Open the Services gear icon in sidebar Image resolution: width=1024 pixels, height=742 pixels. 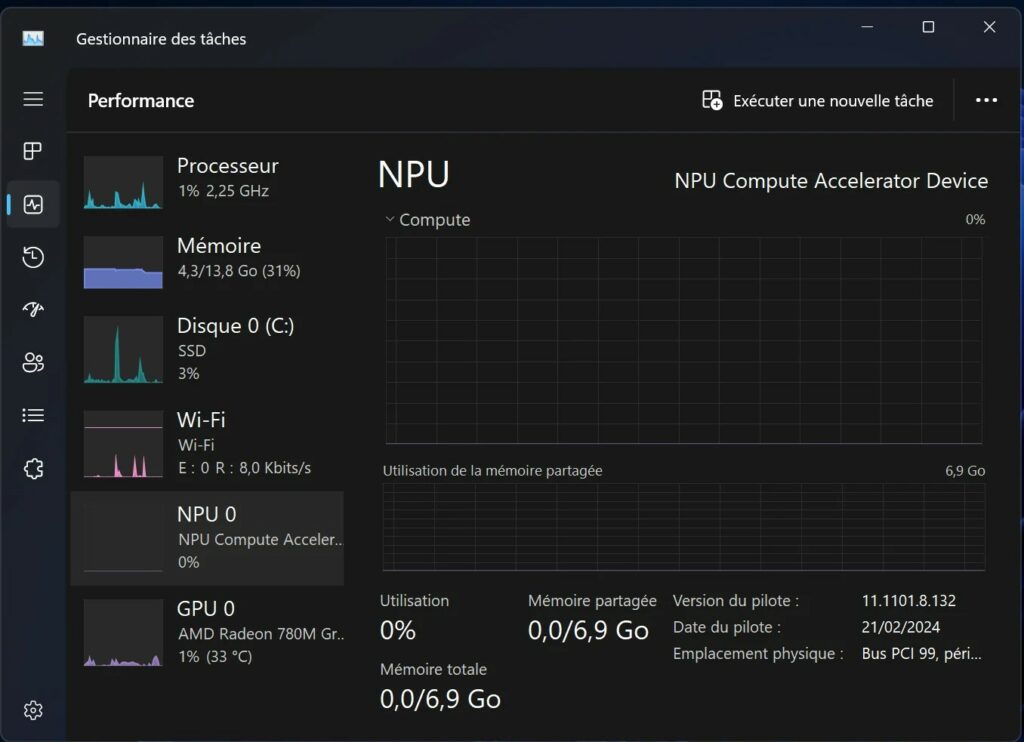pos(33,468)
